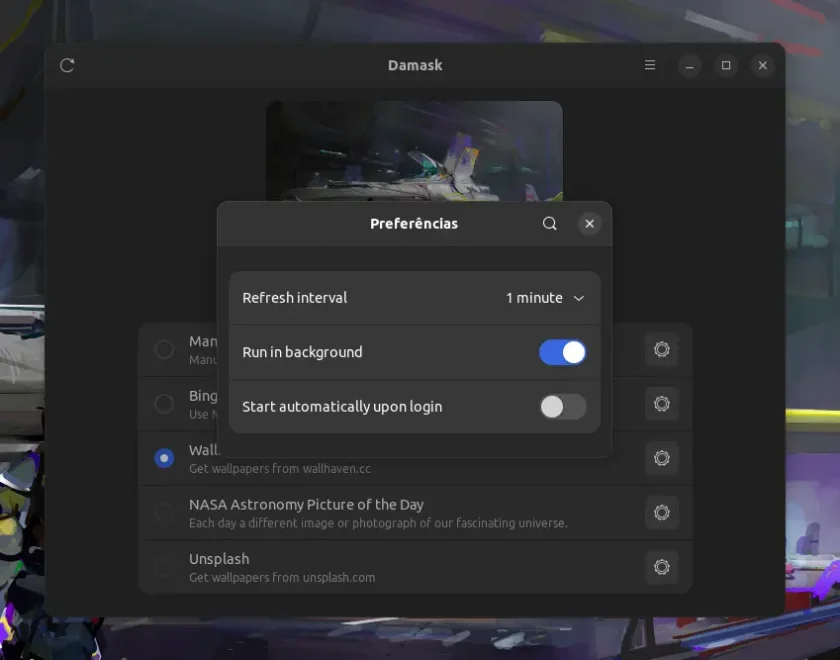Close the Preferências dialog
The height and width of the screenshot is (660, 840).
pos(589,223)
